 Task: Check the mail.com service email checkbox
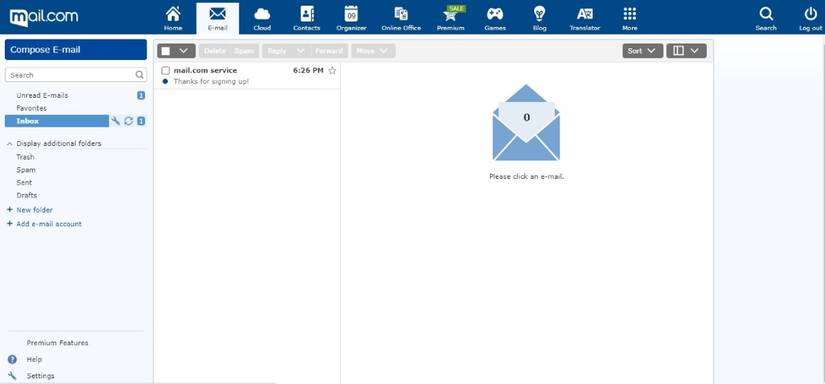(x=166, y=70)
